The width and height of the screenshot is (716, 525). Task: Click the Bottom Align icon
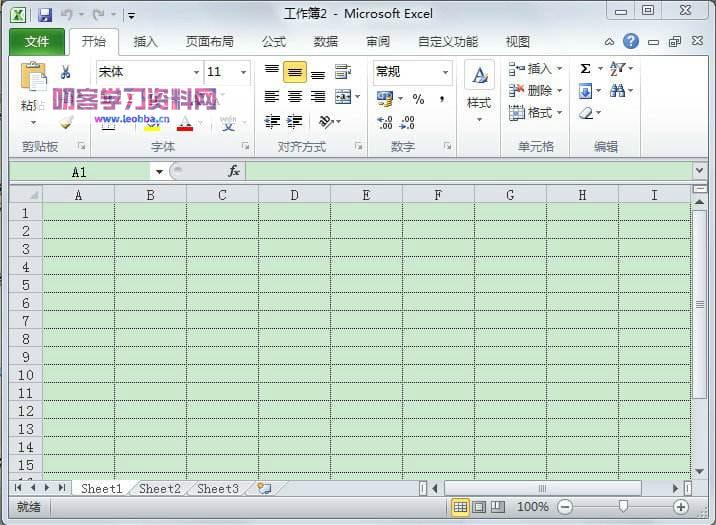pyautogui.click(x=318, y=74)
